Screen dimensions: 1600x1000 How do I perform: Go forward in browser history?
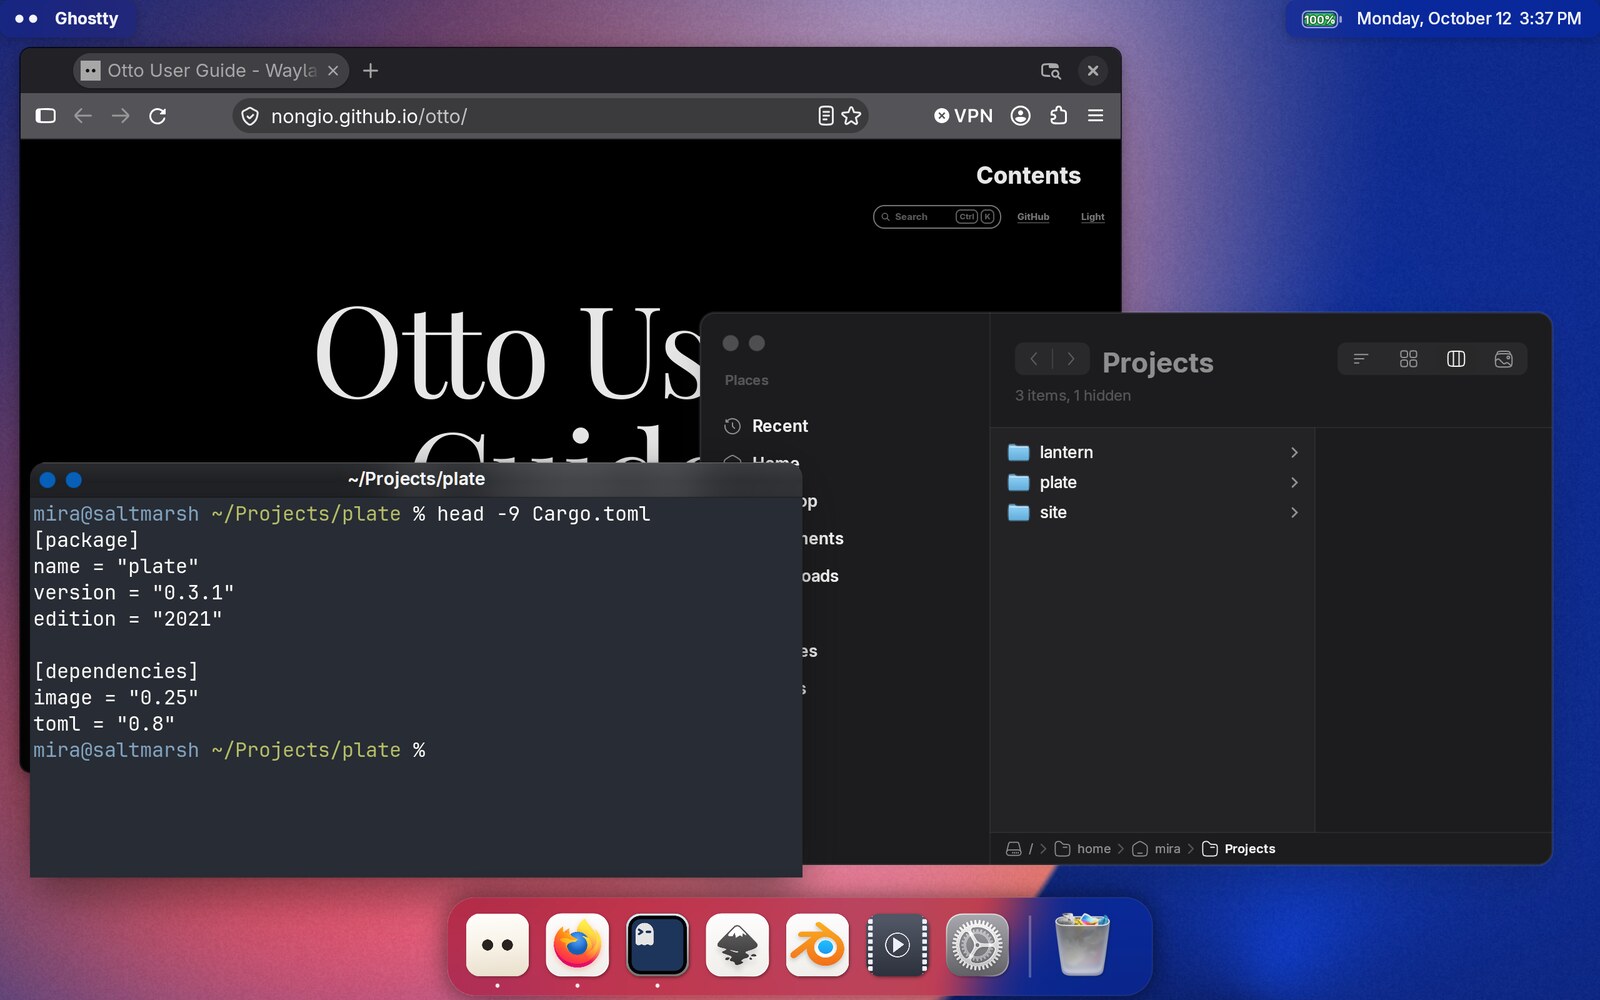tap(121, 116)
